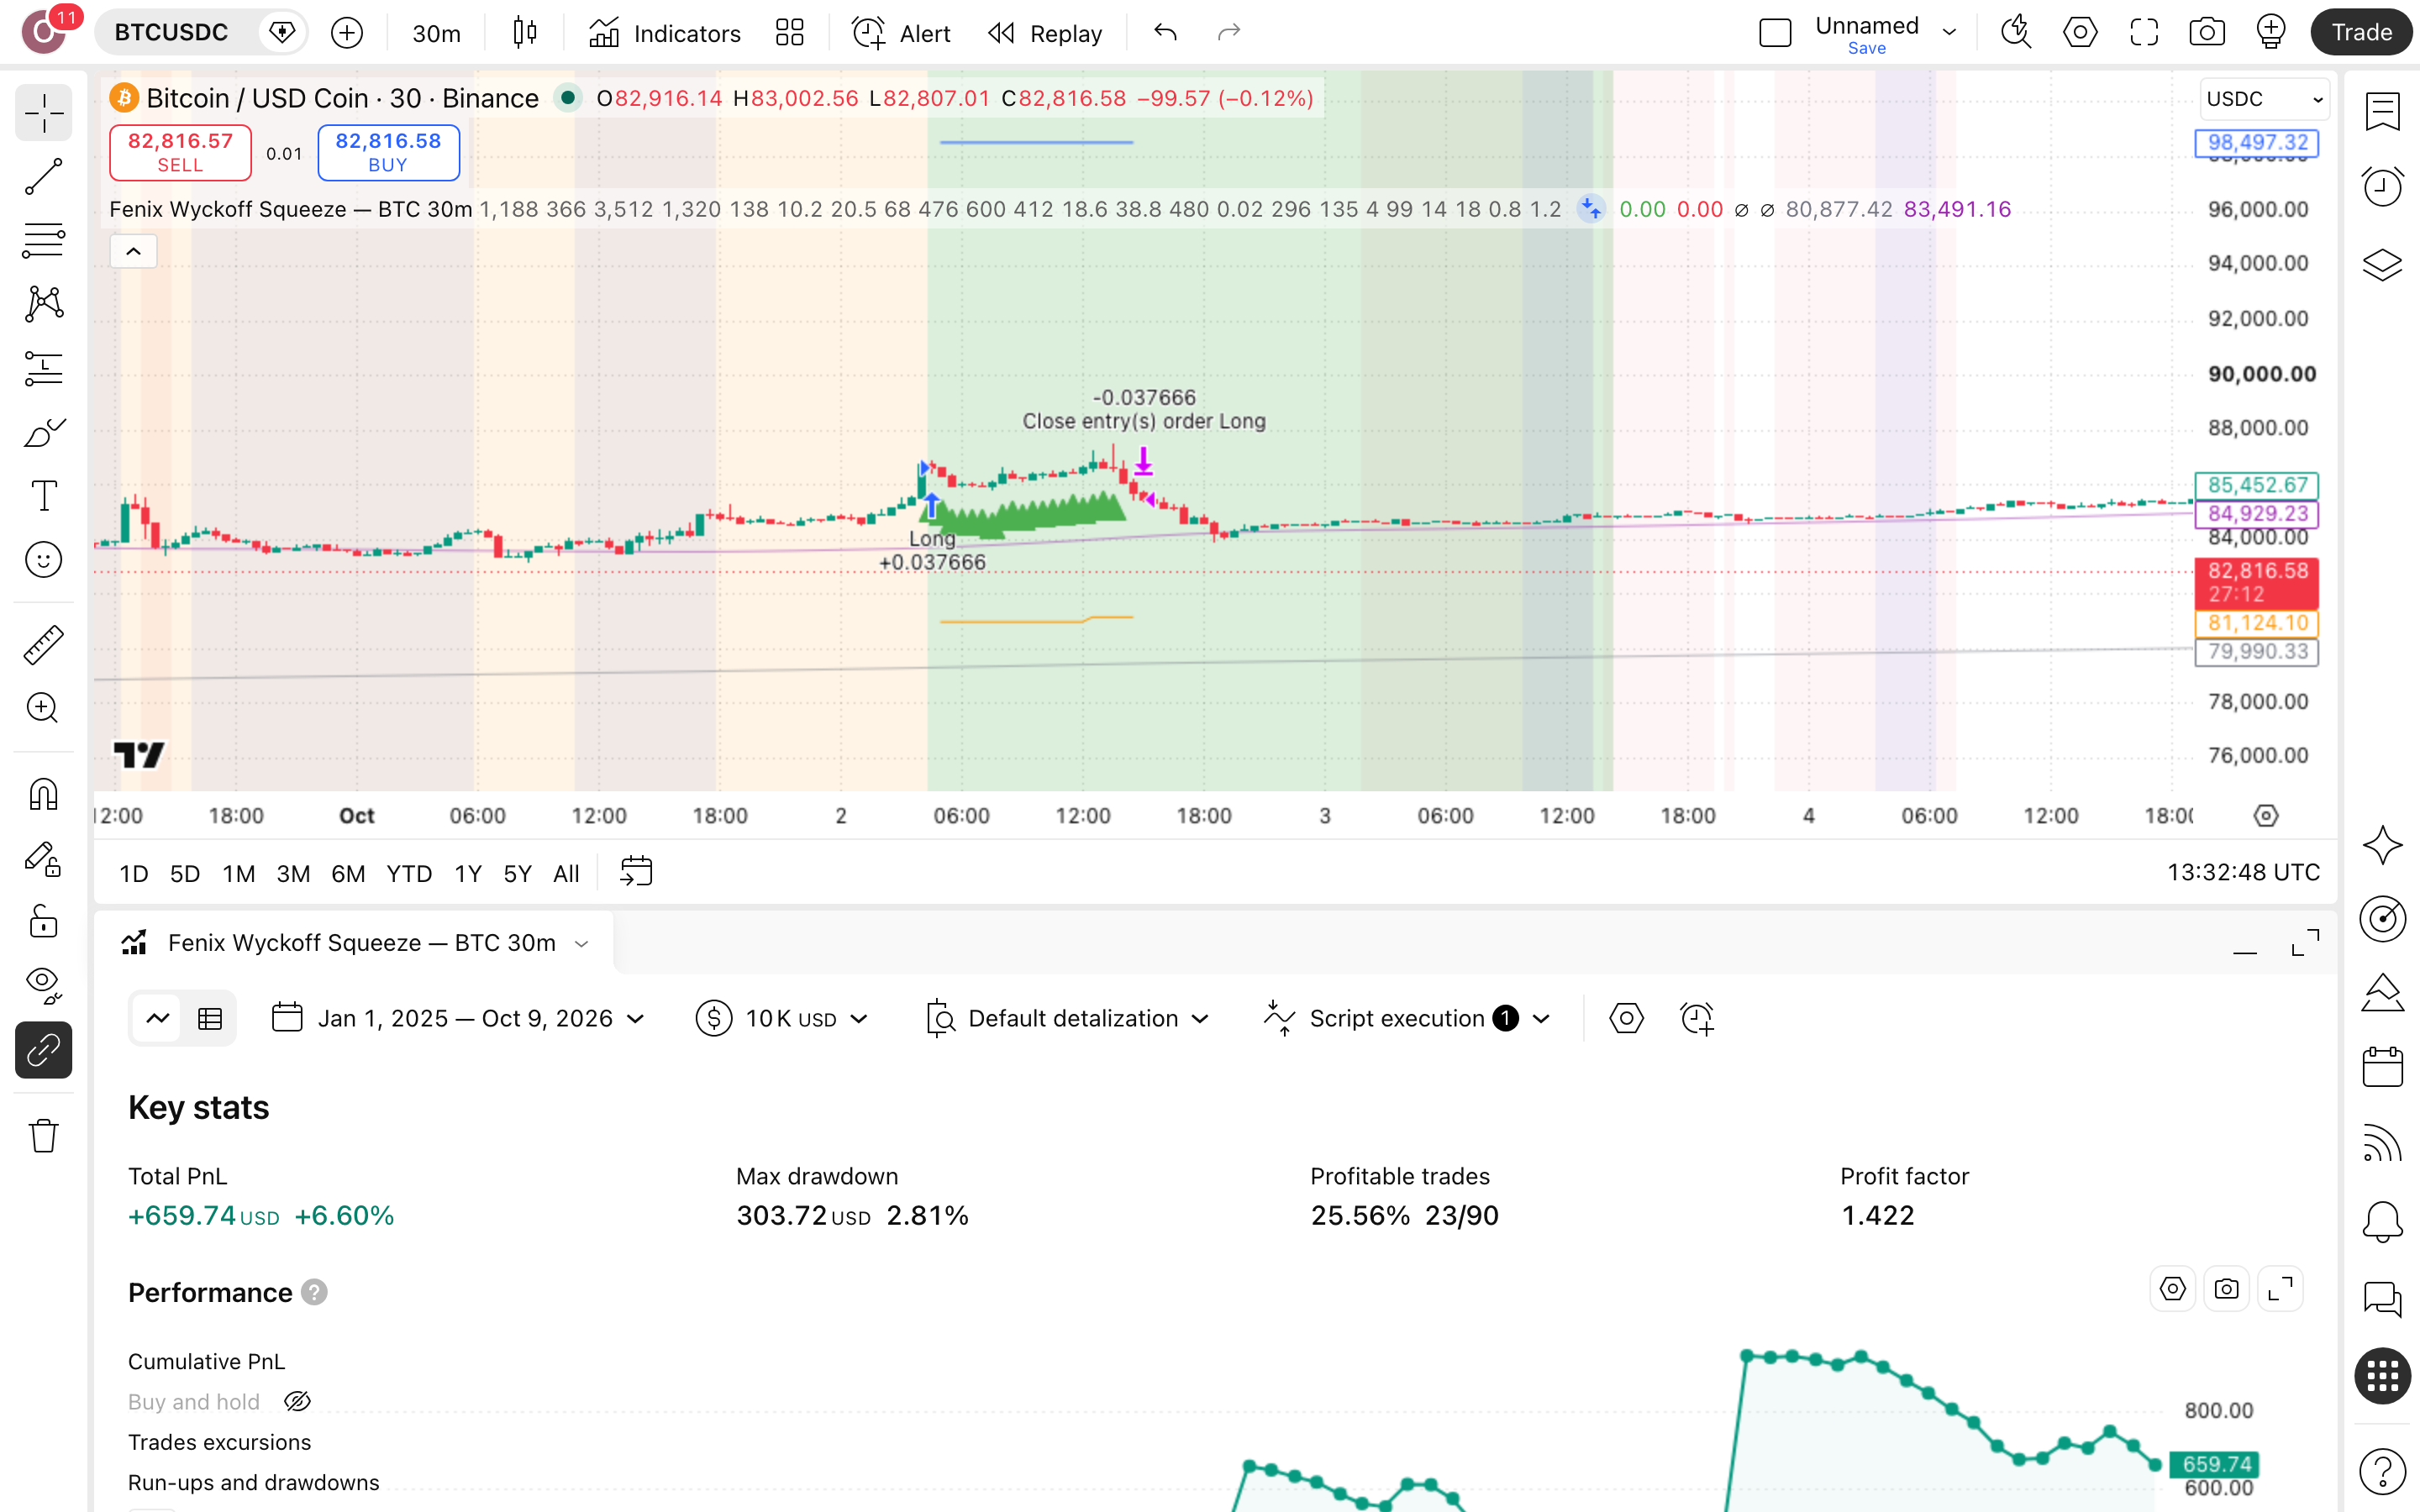Screen dimensions: 2420x1512
Task: Activate the zoom in tool
Action: click(43, 708)
